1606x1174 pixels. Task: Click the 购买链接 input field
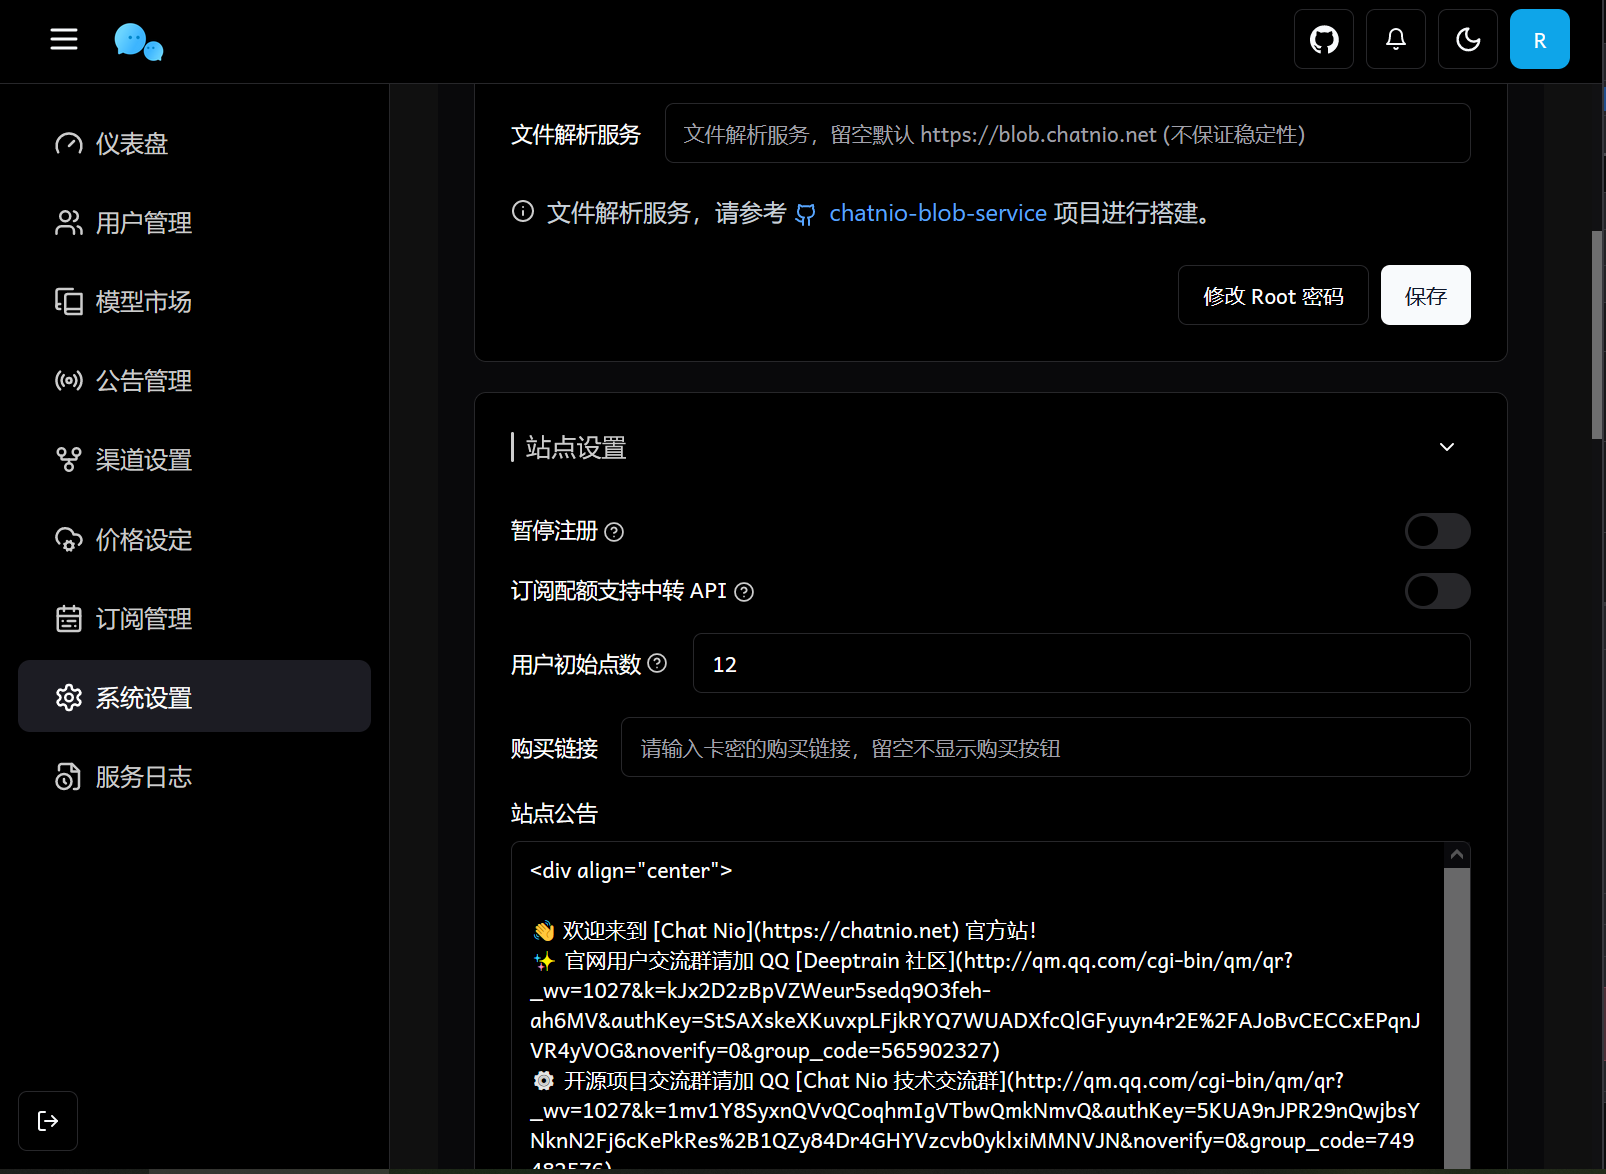tap(1045, 747)
